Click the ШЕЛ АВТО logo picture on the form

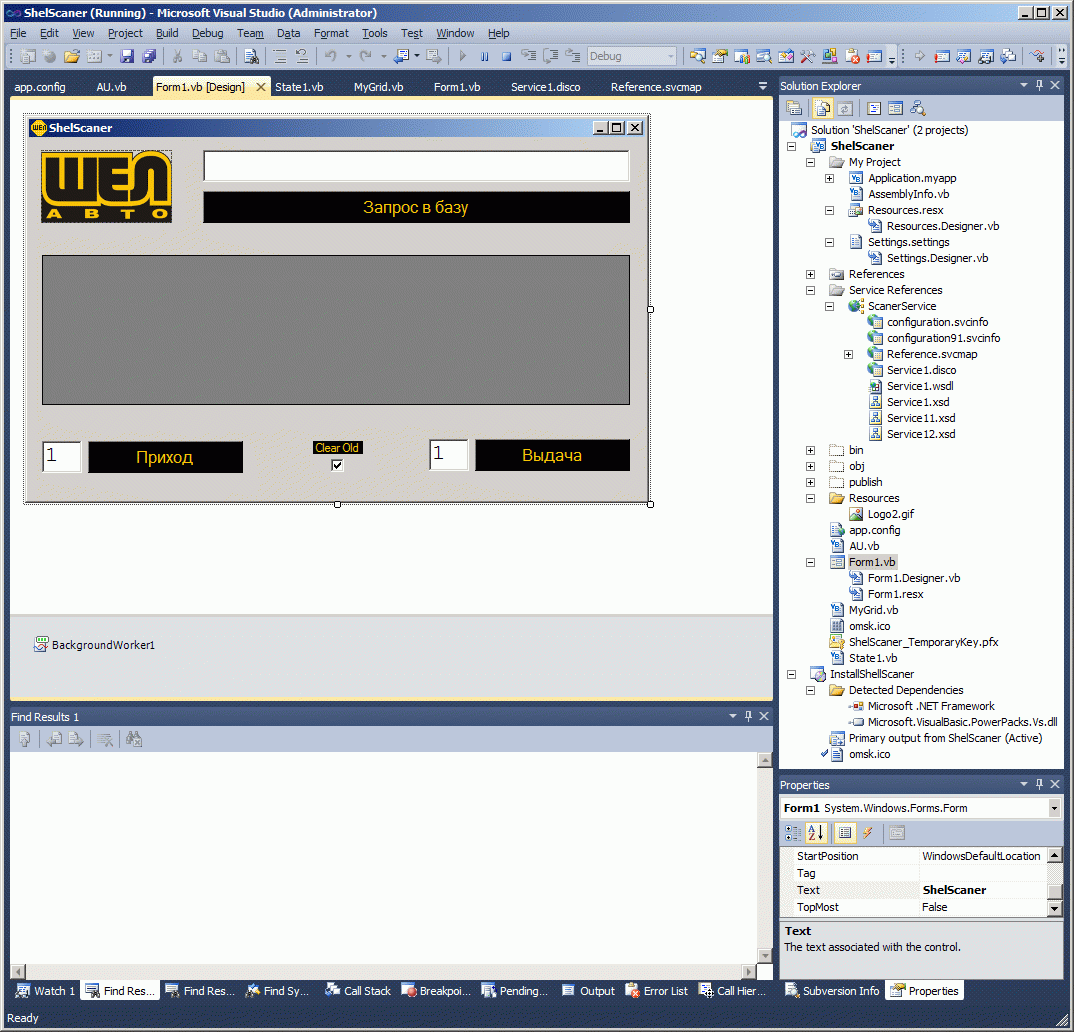tap(106, 186)
